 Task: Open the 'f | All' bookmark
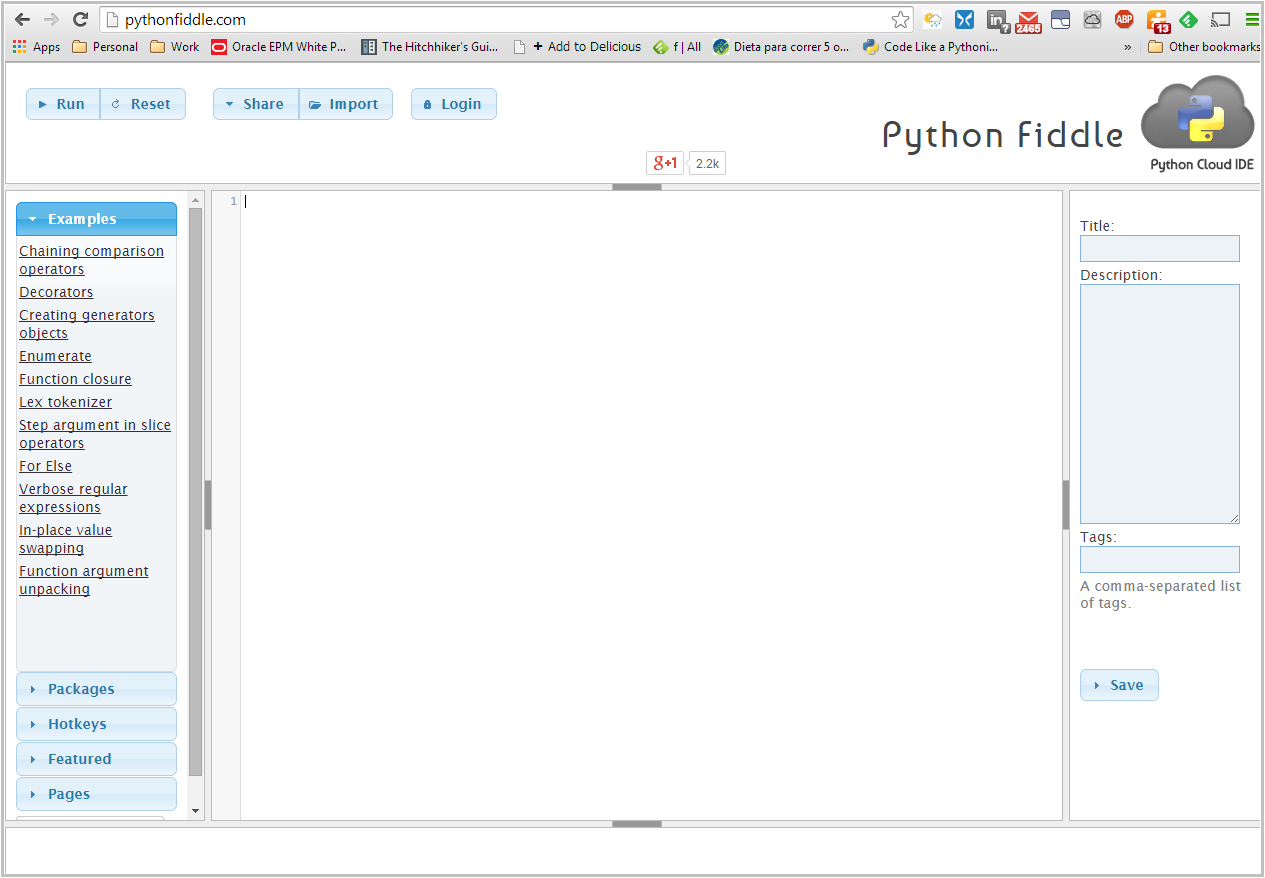[x=677, y=47]
